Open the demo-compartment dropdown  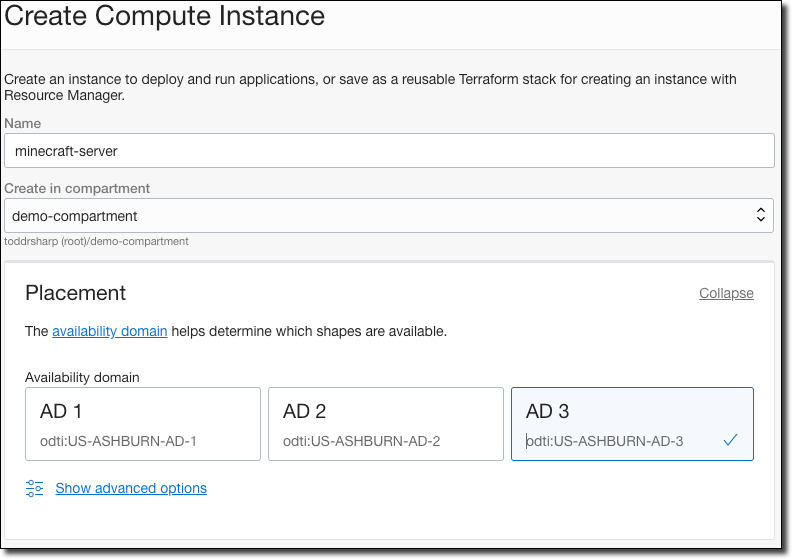click(x=389, y=216)
